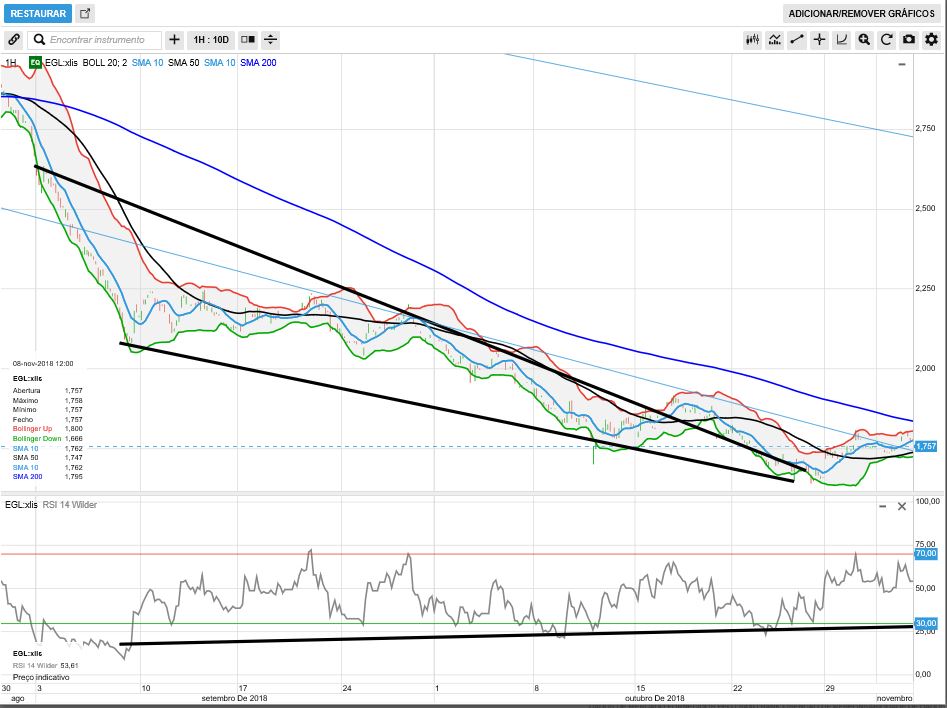Open chart settings gear icon

point(931,40)
